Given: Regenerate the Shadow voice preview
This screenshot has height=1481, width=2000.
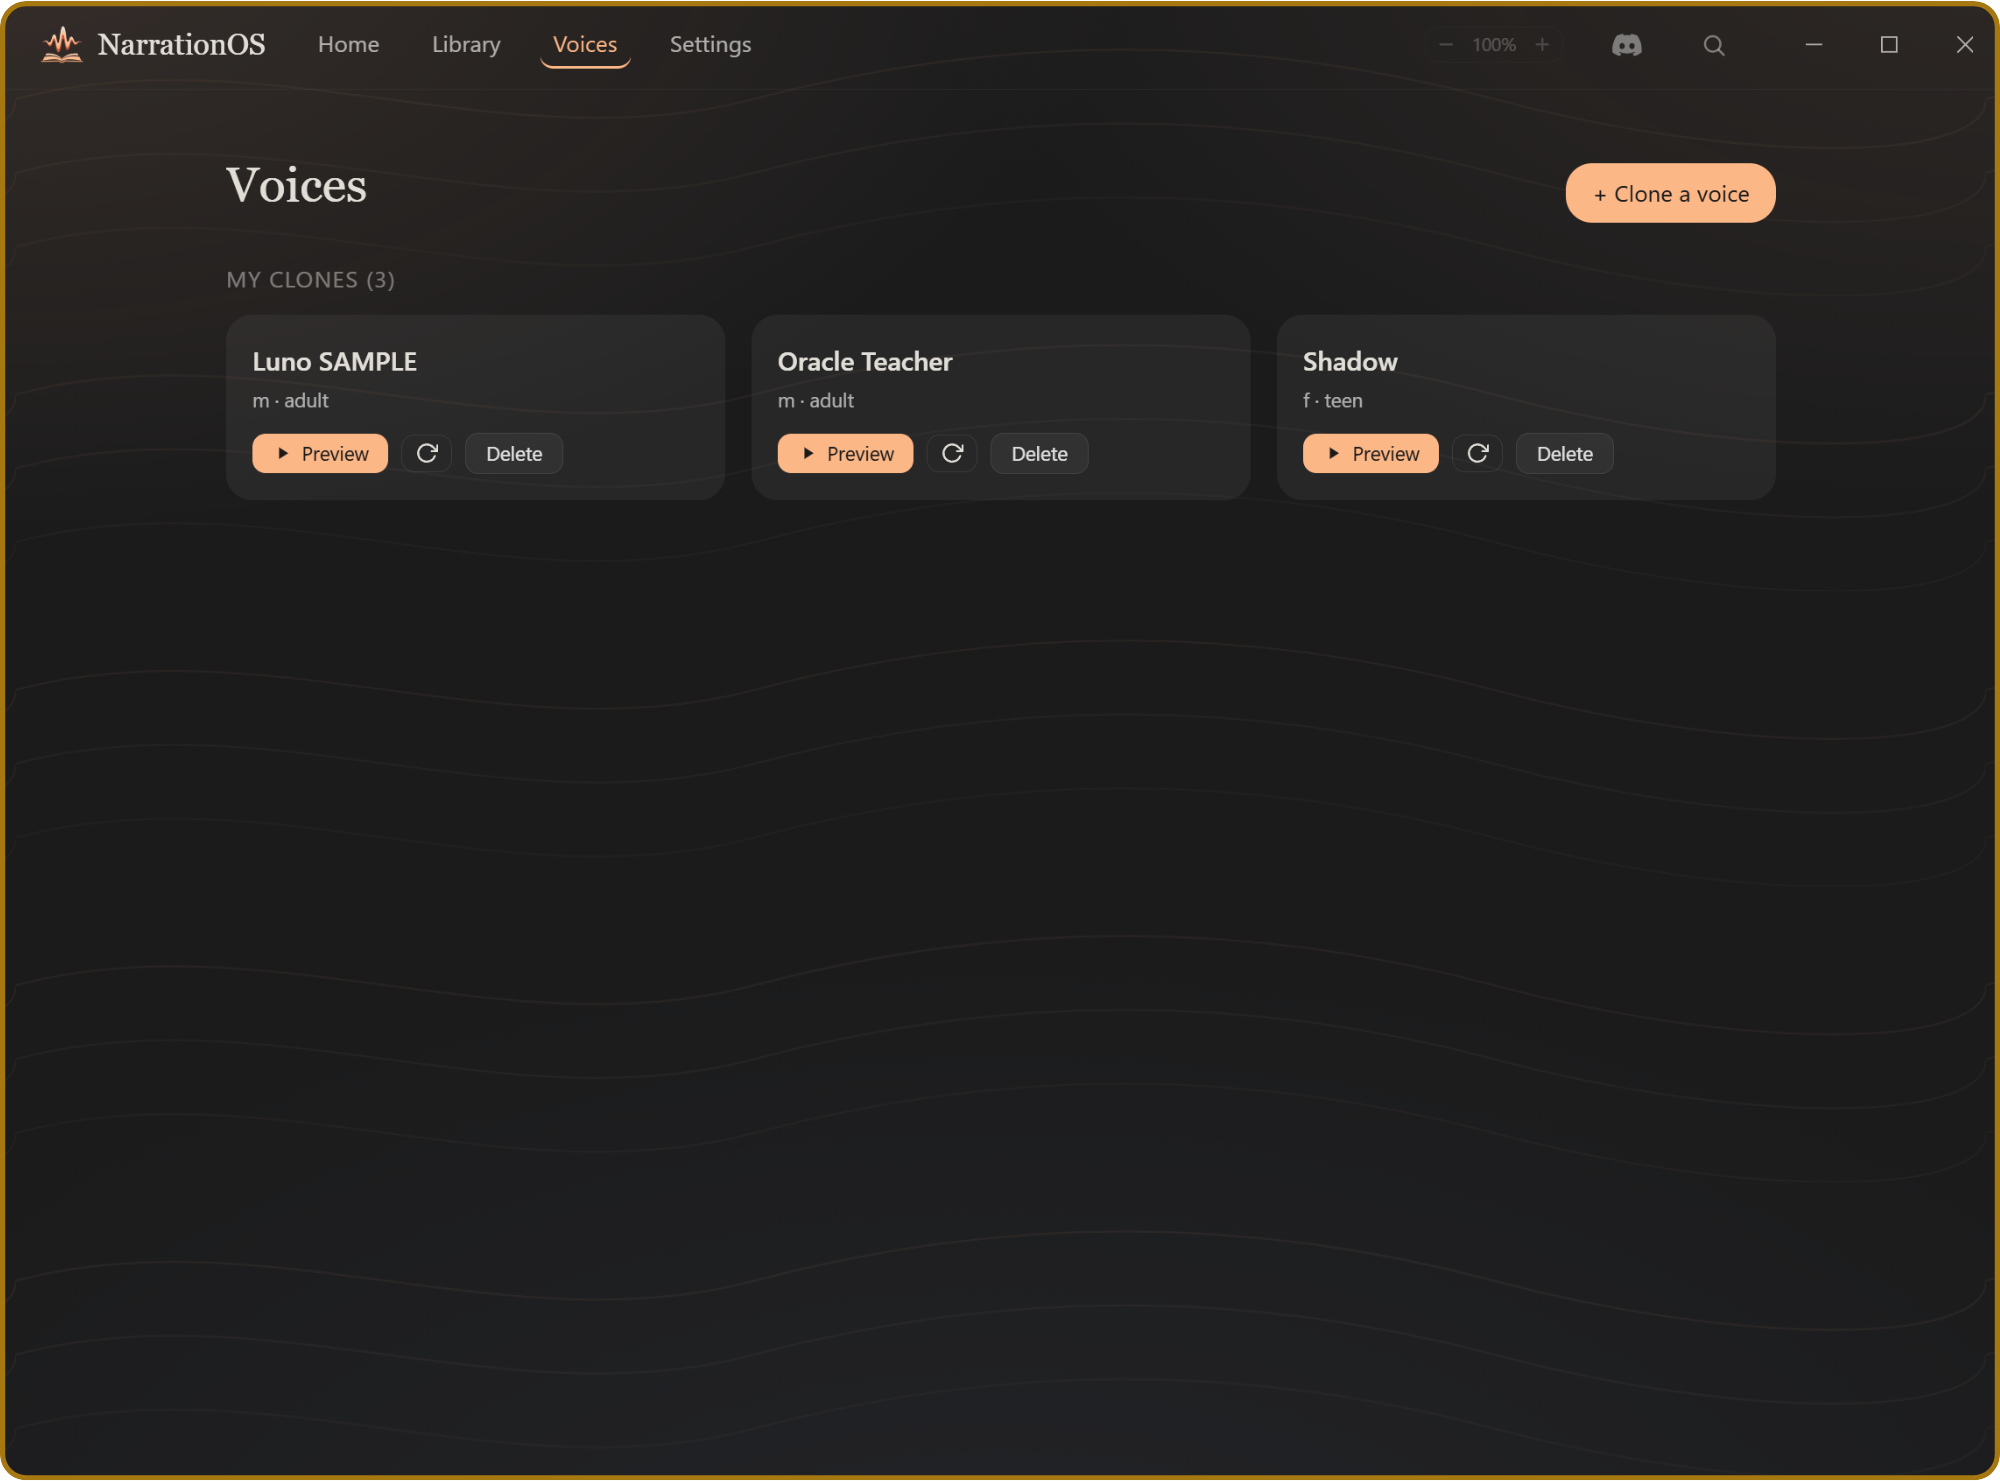Looking at the screenshot, I should coord(1478,454).
